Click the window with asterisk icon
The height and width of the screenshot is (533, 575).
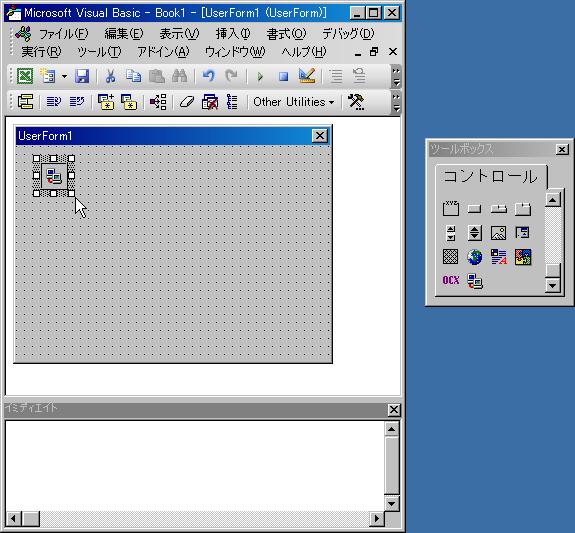(x=129, y=102)
